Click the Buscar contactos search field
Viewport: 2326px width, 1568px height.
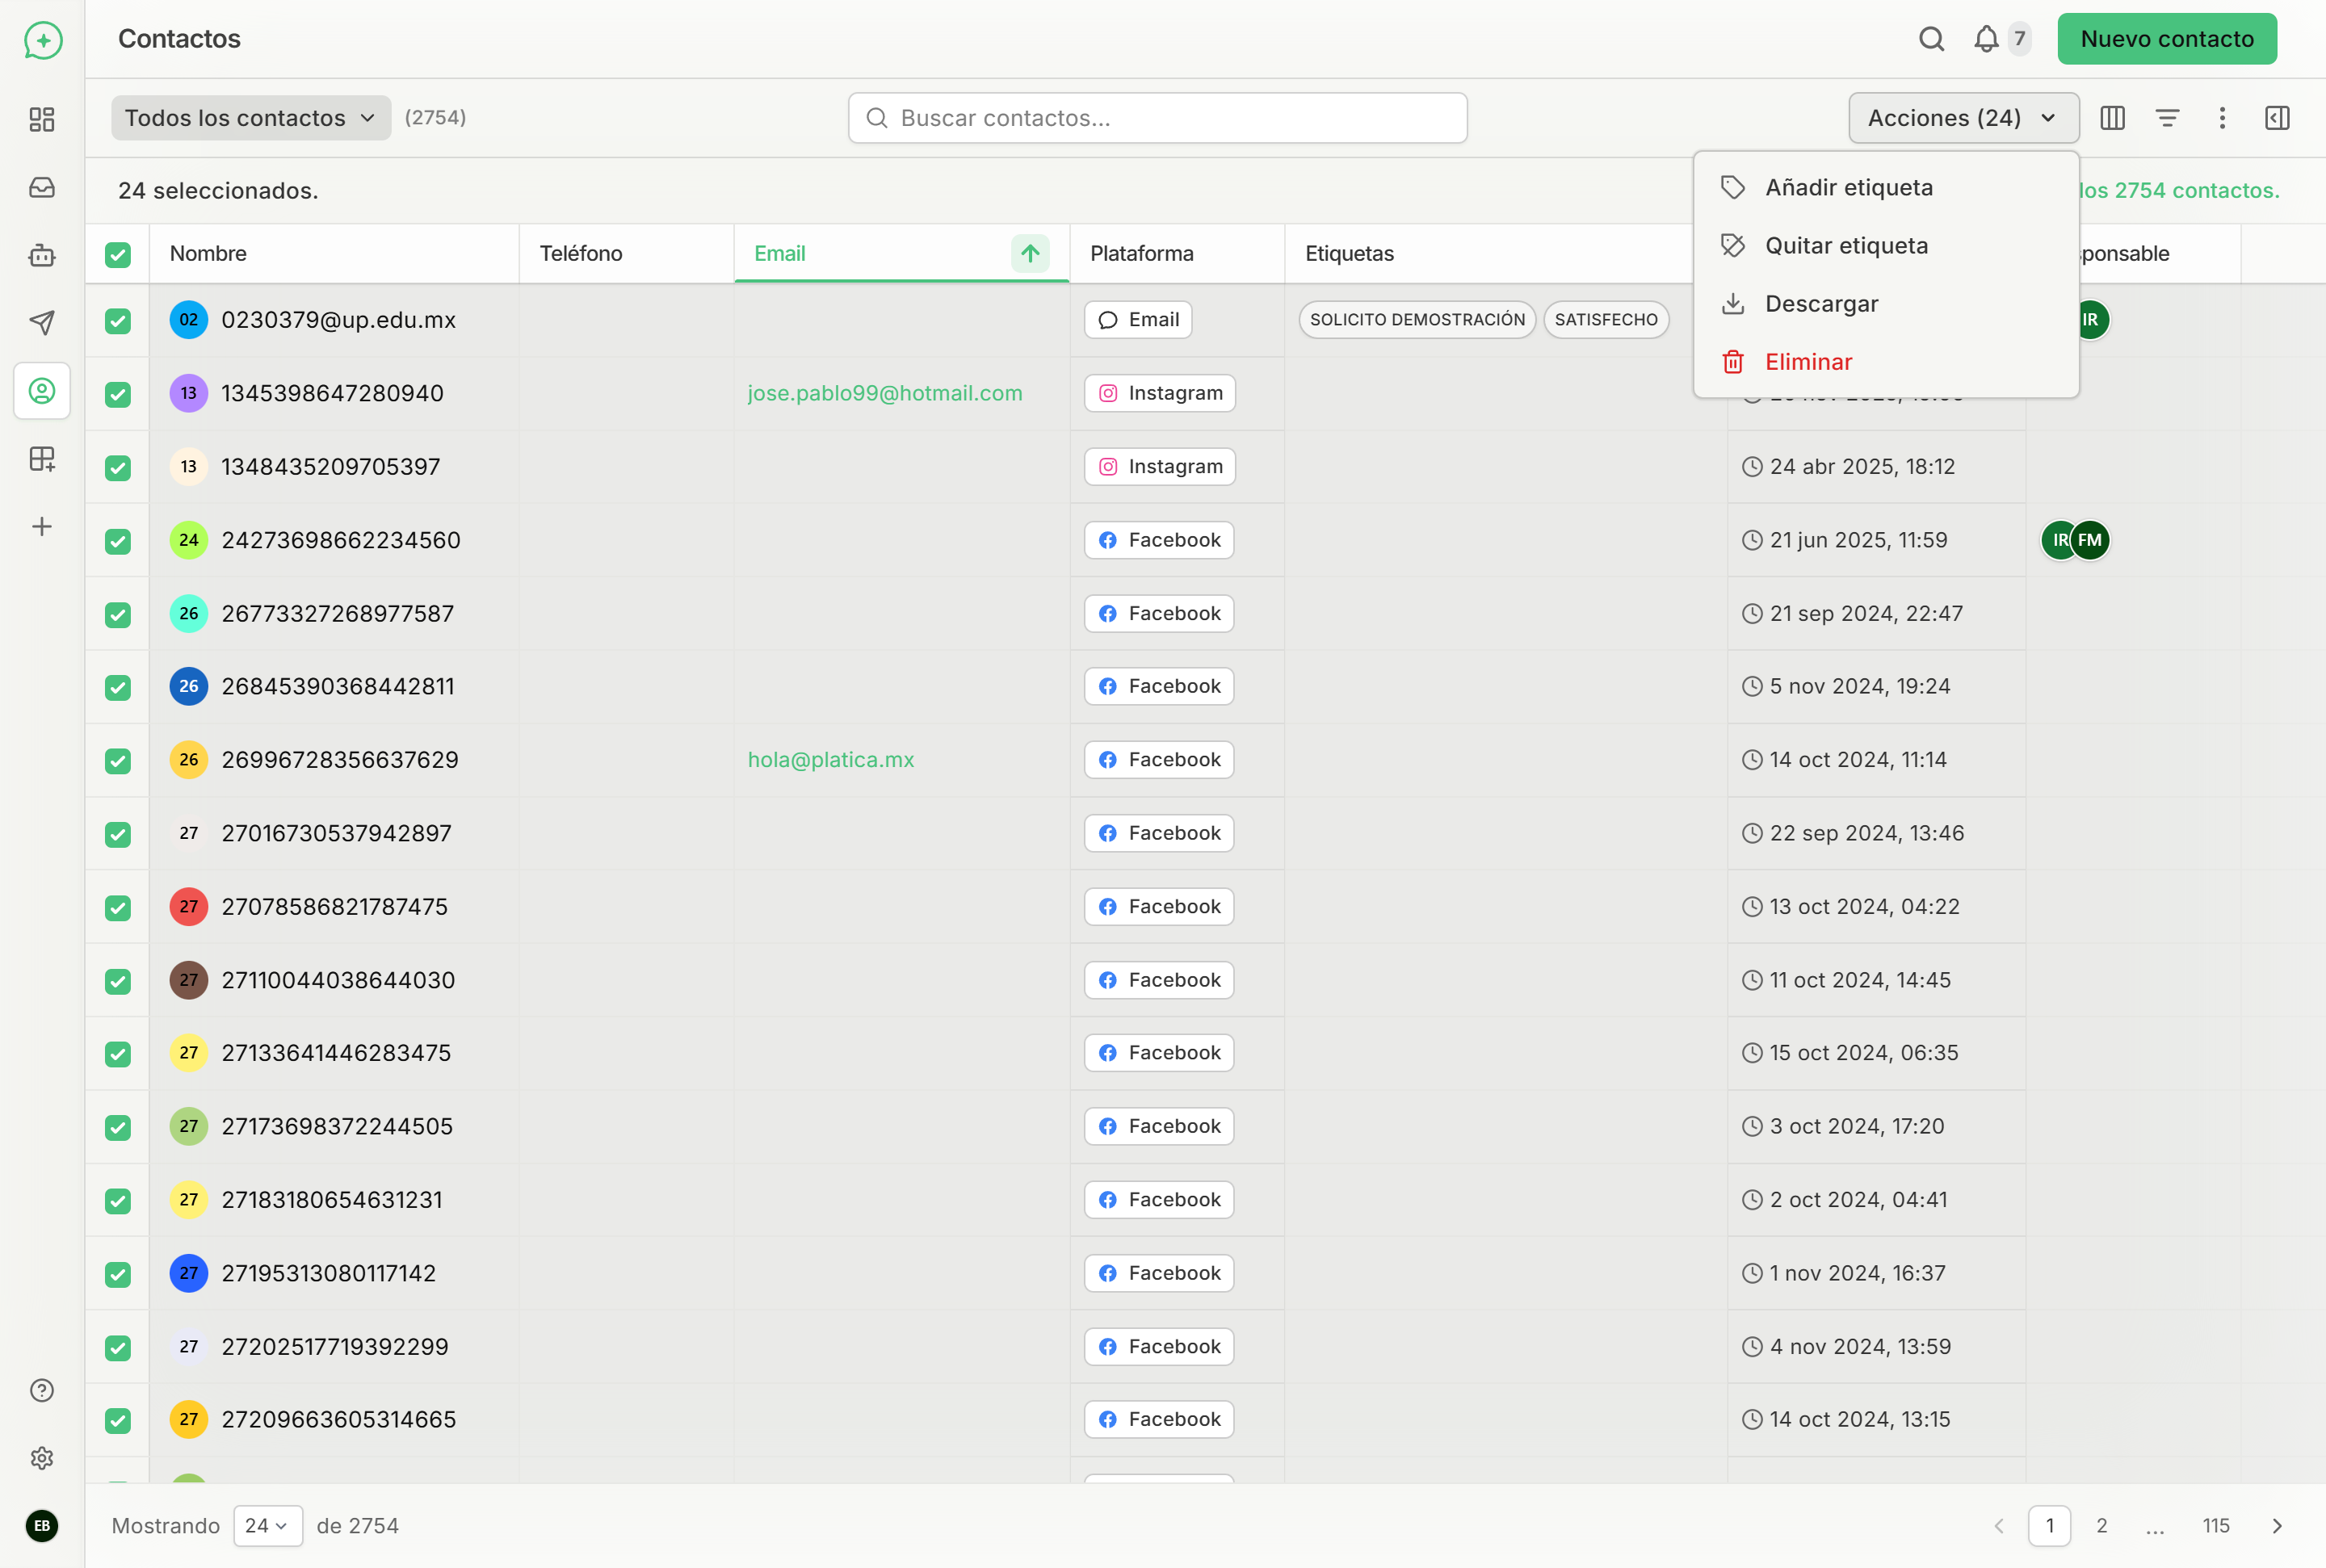[x=1157, y=118]
